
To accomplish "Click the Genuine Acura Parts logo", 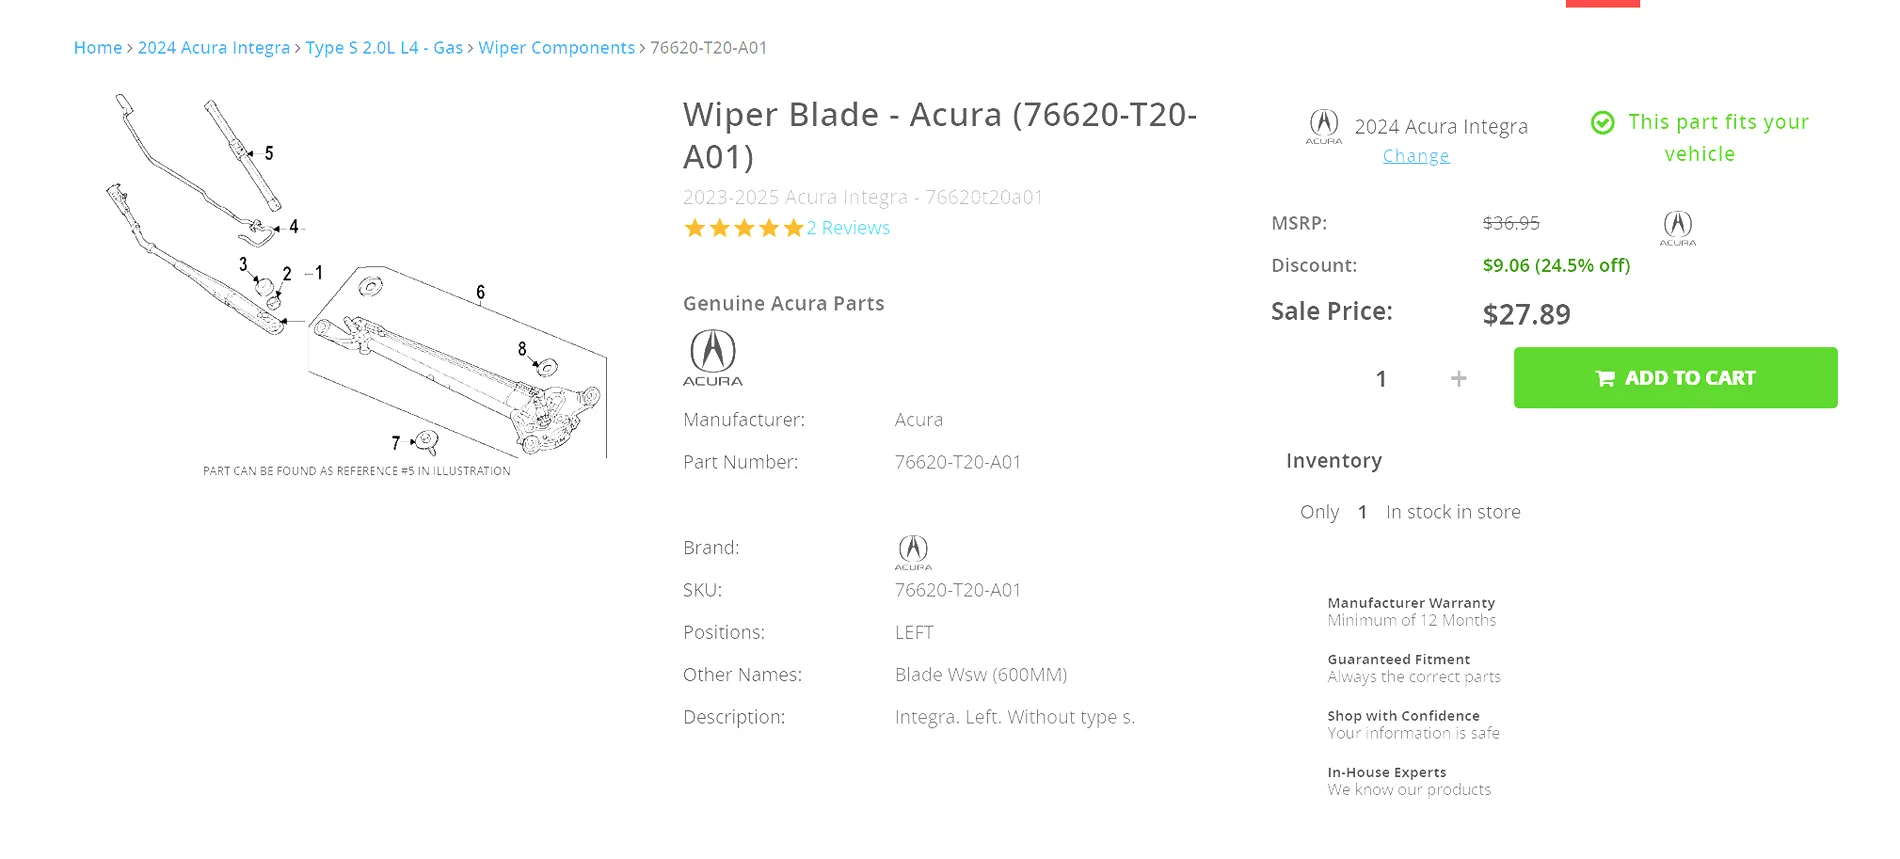I will 713,358.
